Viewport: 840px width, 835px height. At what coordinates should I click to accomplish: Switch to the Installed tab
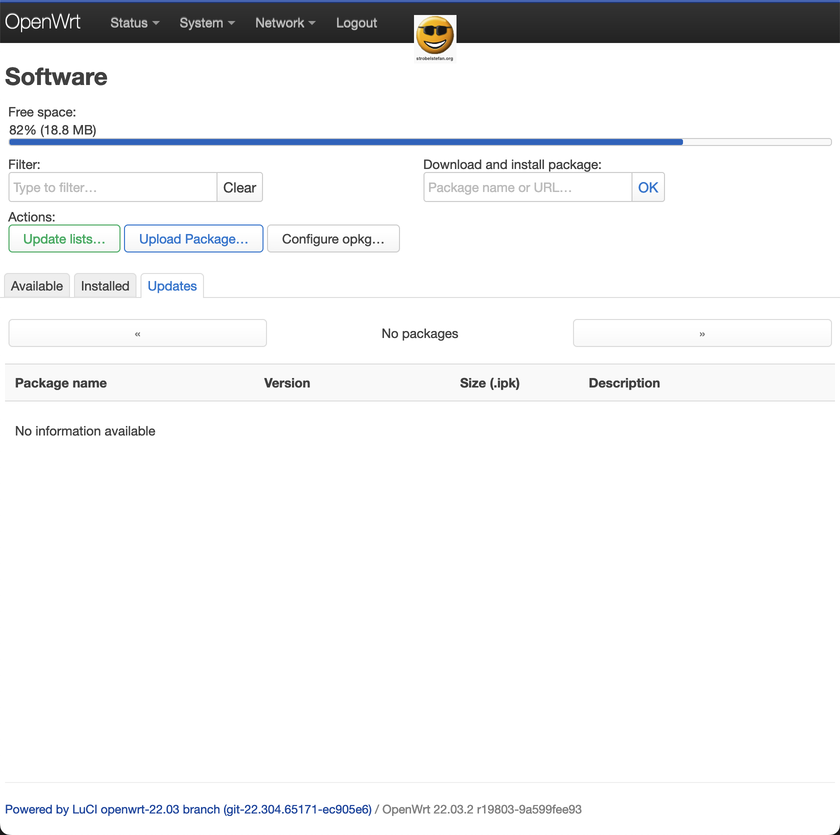tap(104, 286)
